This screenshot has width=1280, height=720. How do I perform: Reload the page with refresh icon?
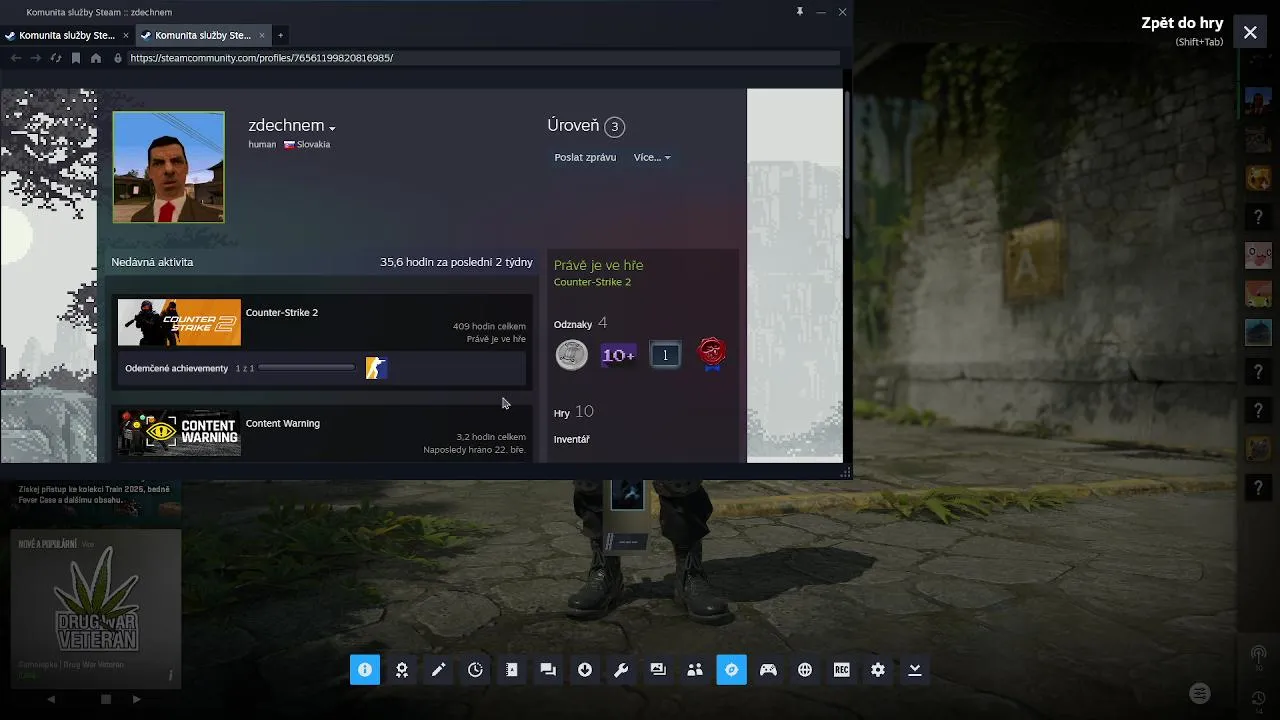(x=56, y=58)
